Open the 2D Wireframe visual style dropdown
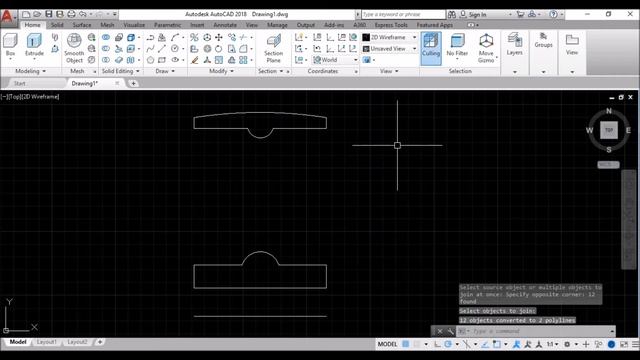Screen dimensions: 640x360 point(414,37)
